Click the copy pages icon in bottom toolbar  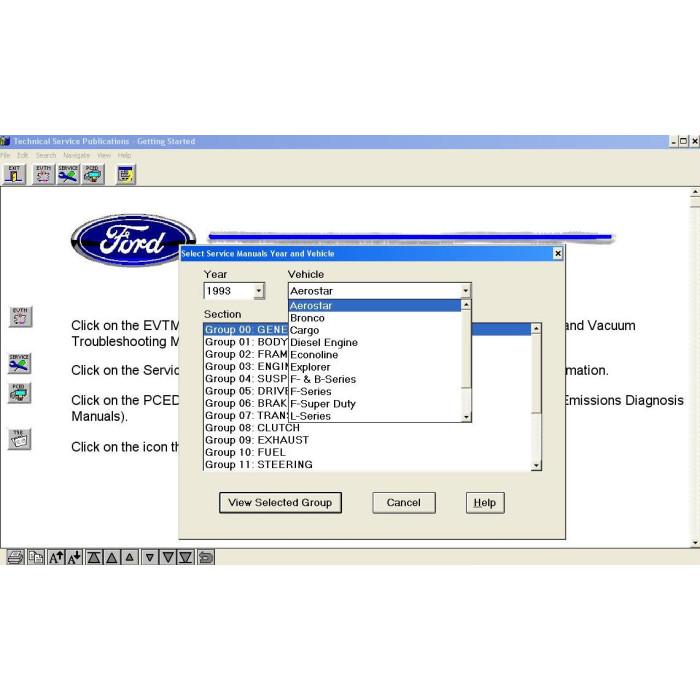pyautogui.click(x=36, y=558)
